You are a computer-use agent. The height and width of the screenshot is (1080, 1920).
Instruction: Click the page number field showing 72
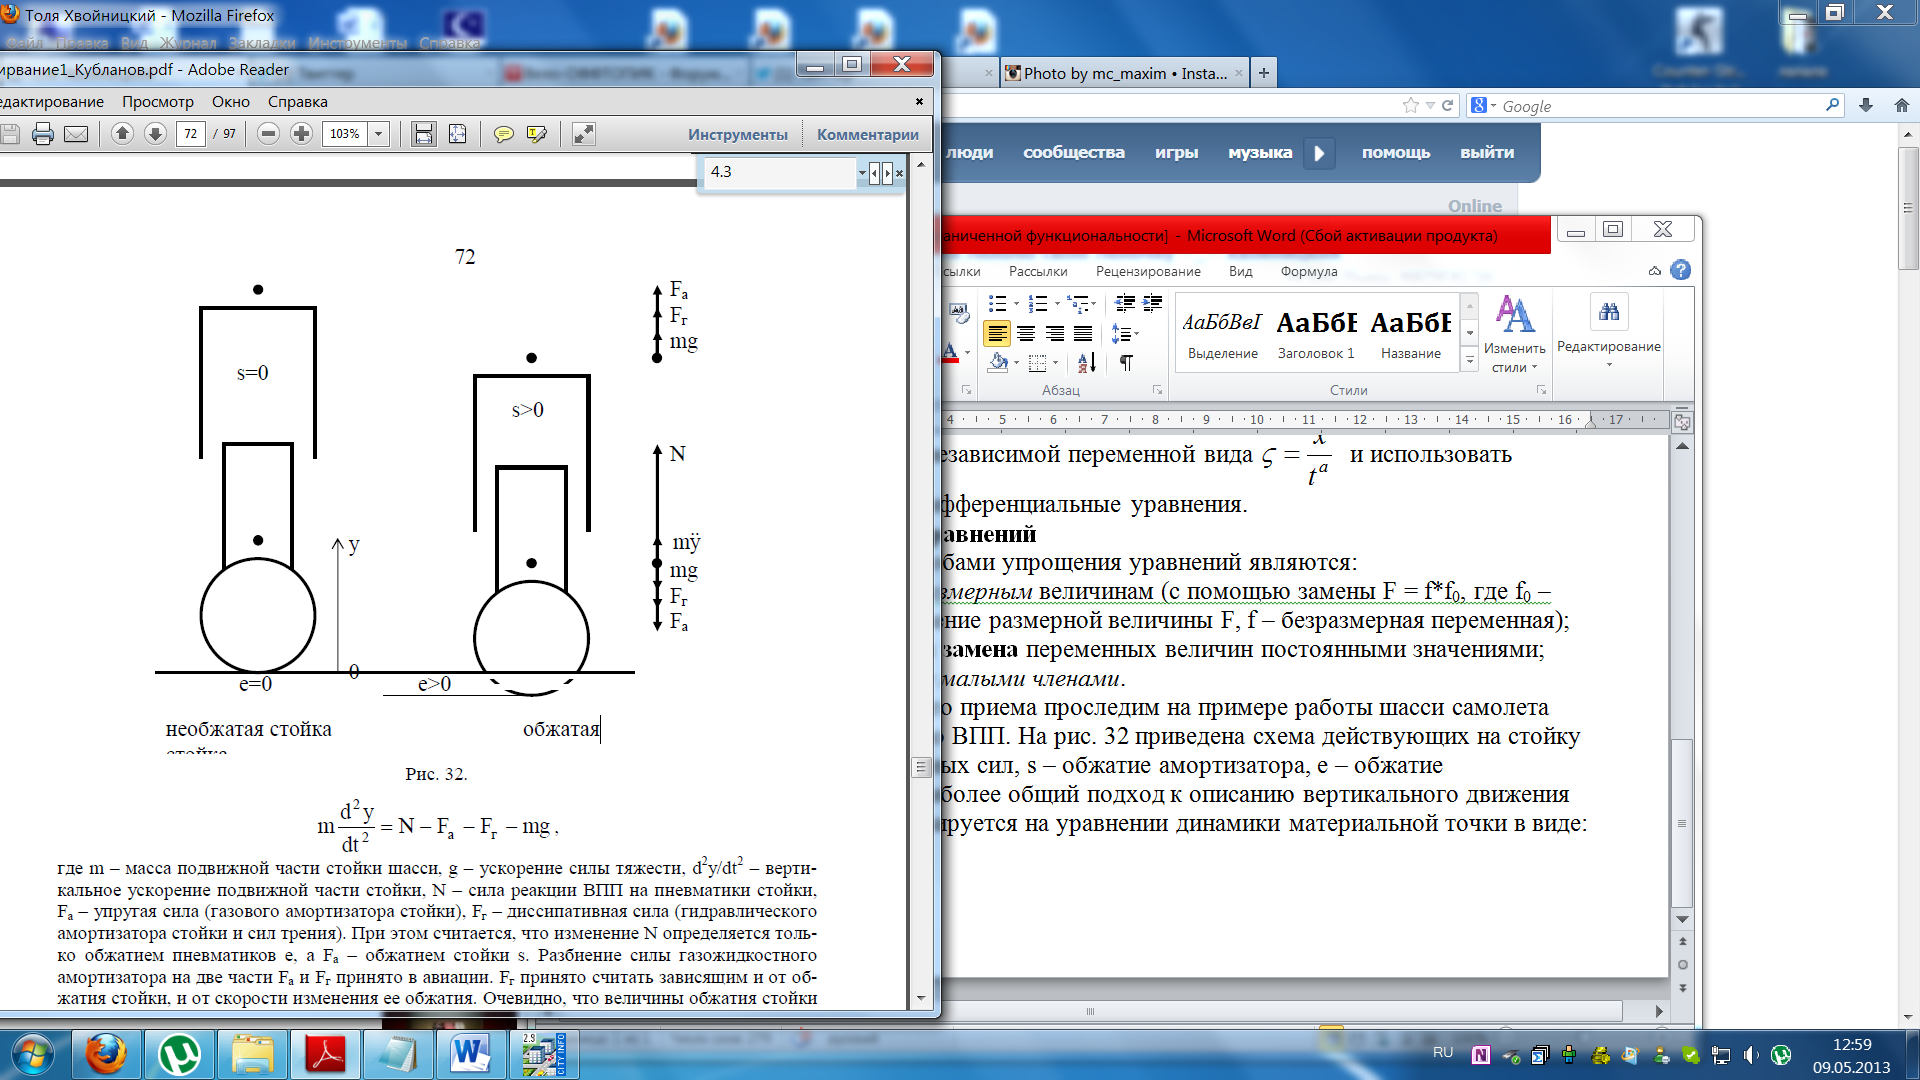pyautogui.click(x=191, y=134)
